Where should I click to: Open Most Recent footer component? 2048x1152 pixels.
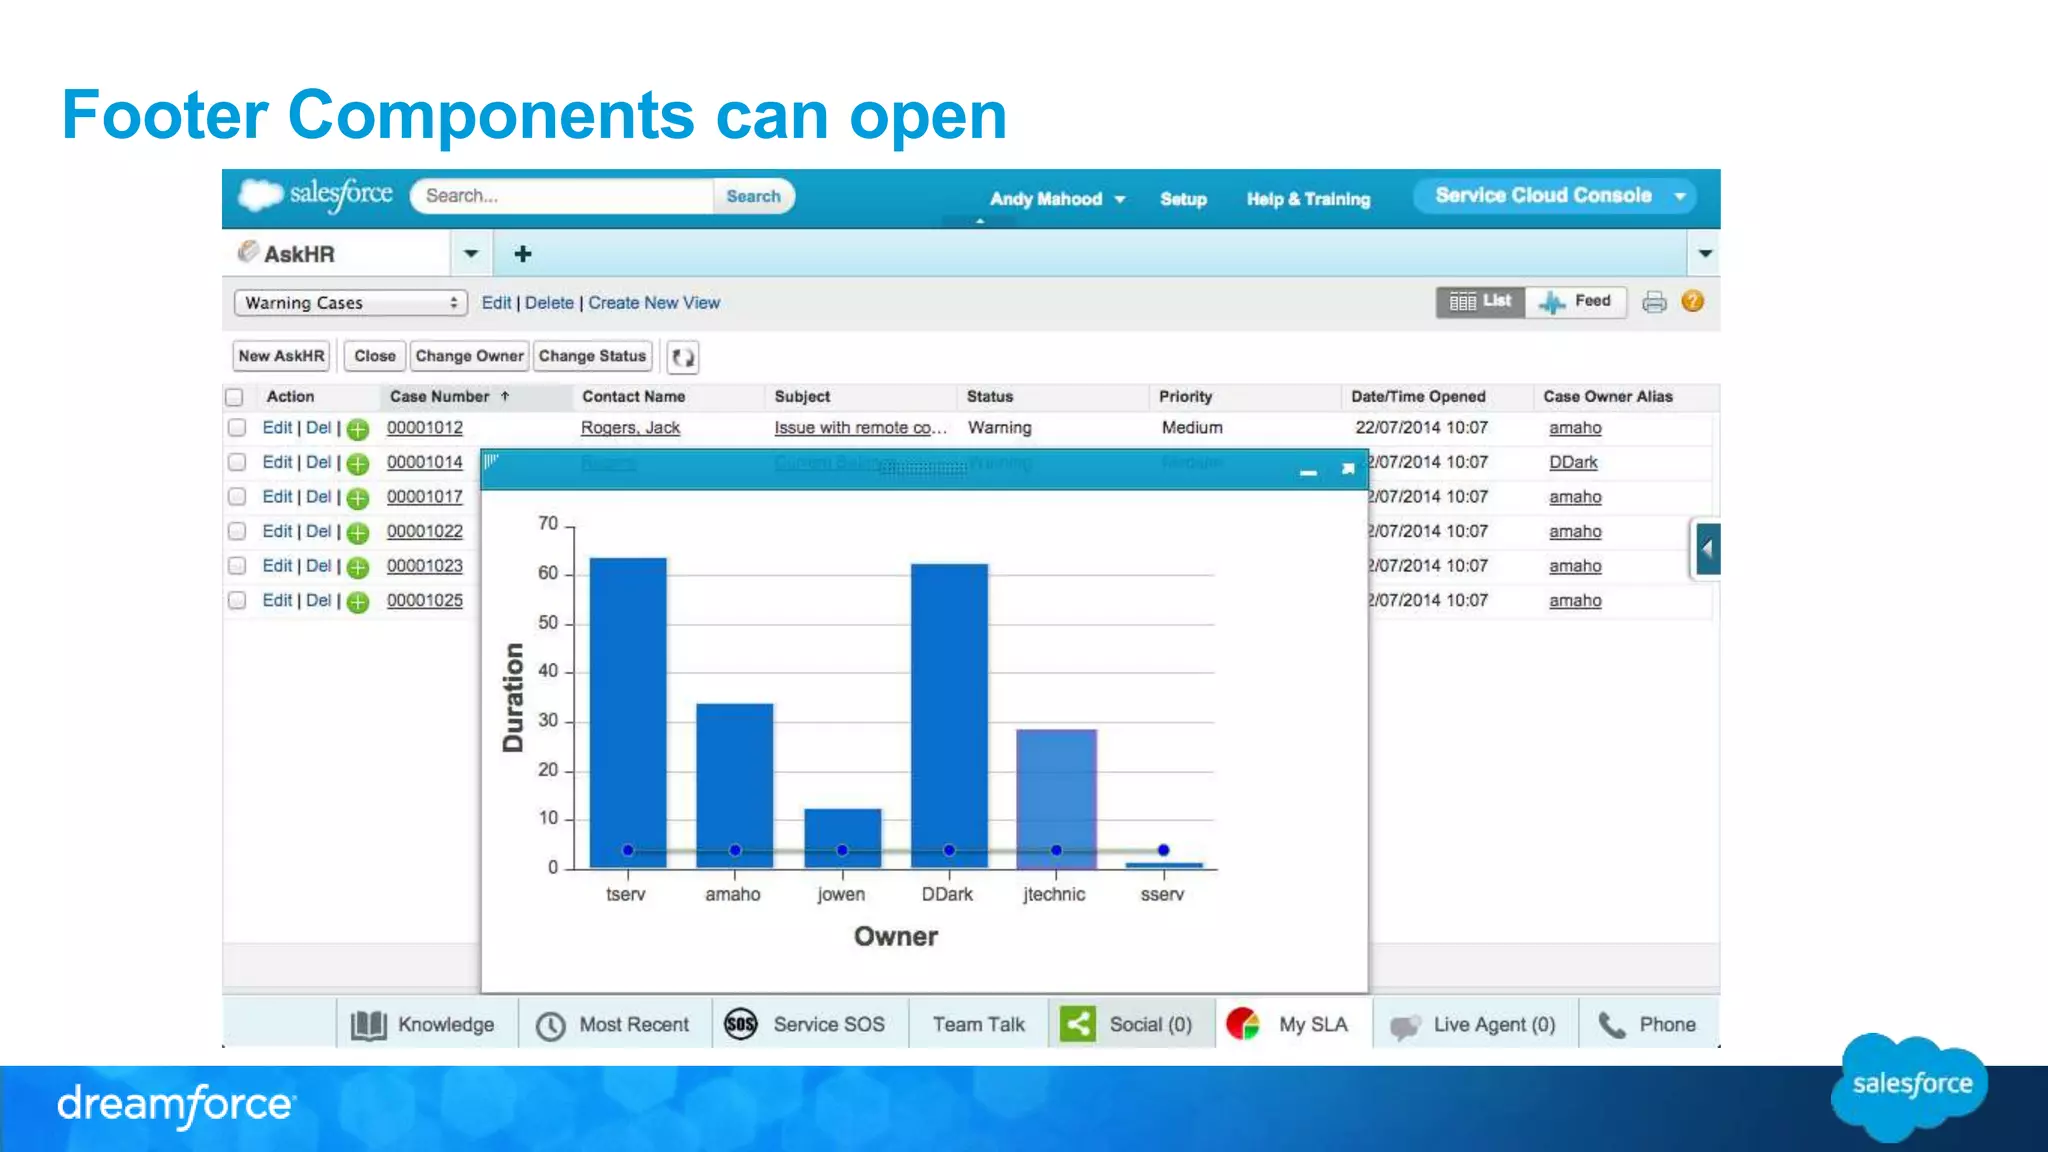click(x=614, y=1024)
